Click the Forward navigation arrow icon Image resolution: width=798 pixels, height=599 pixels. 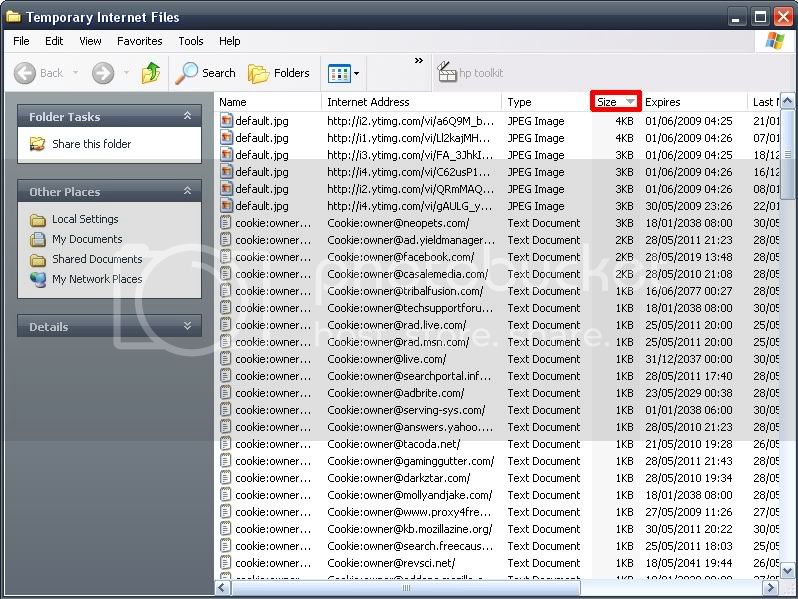pos(102,73)
